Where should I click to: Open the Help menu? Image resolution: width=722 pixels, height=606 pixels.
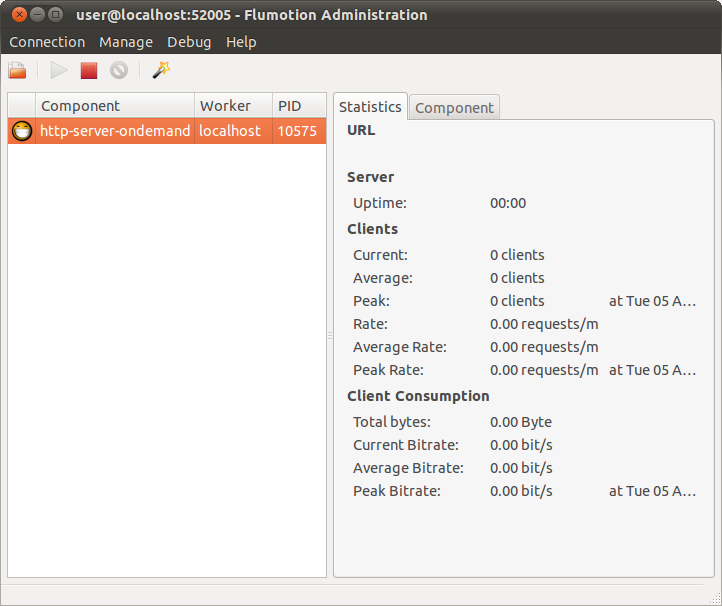click(241, 42)
